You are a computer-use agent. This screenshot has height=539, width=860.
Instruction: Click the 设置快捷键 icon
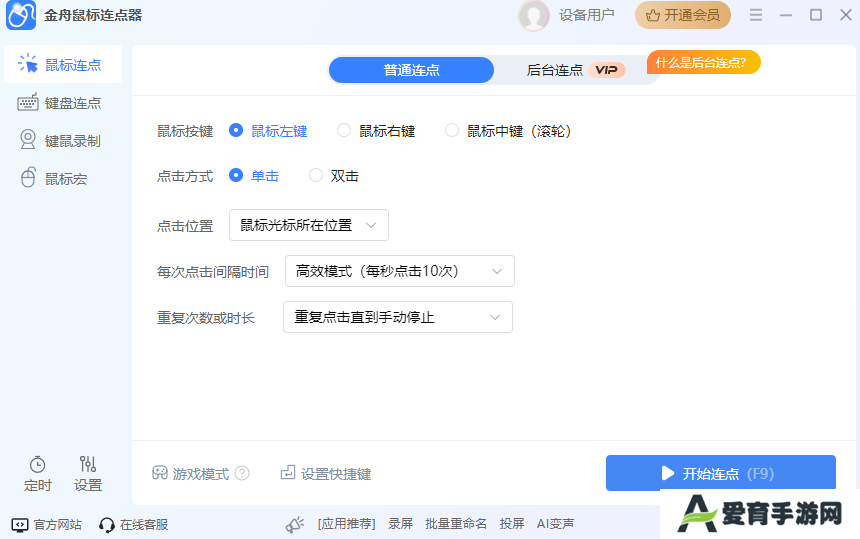coord(288,472)
